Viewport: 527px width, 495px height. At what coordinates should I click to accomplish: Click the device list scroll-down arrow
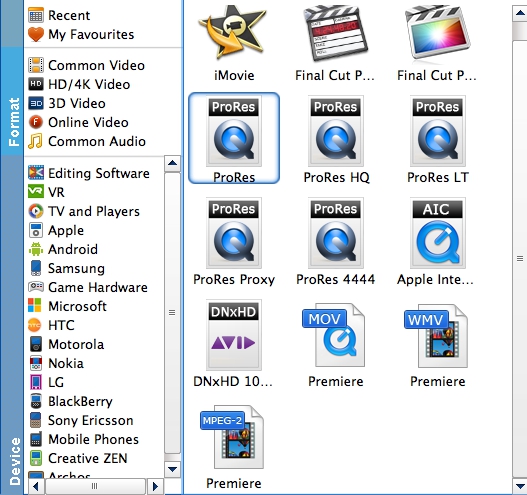172,469
